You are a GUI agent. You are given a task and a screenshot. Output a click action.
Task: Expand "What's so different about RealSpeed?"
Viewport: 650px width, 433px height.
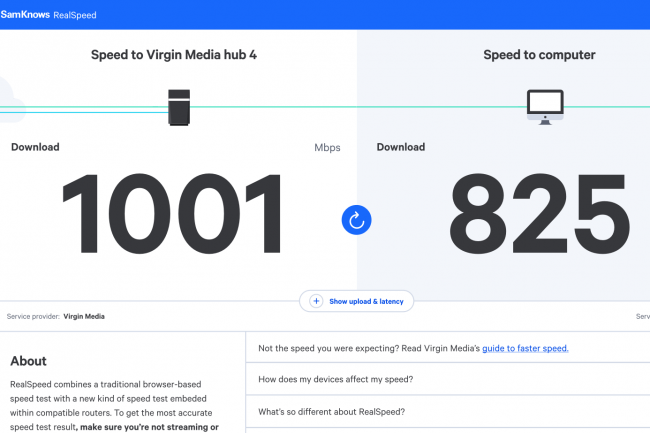tap(448, 411)
